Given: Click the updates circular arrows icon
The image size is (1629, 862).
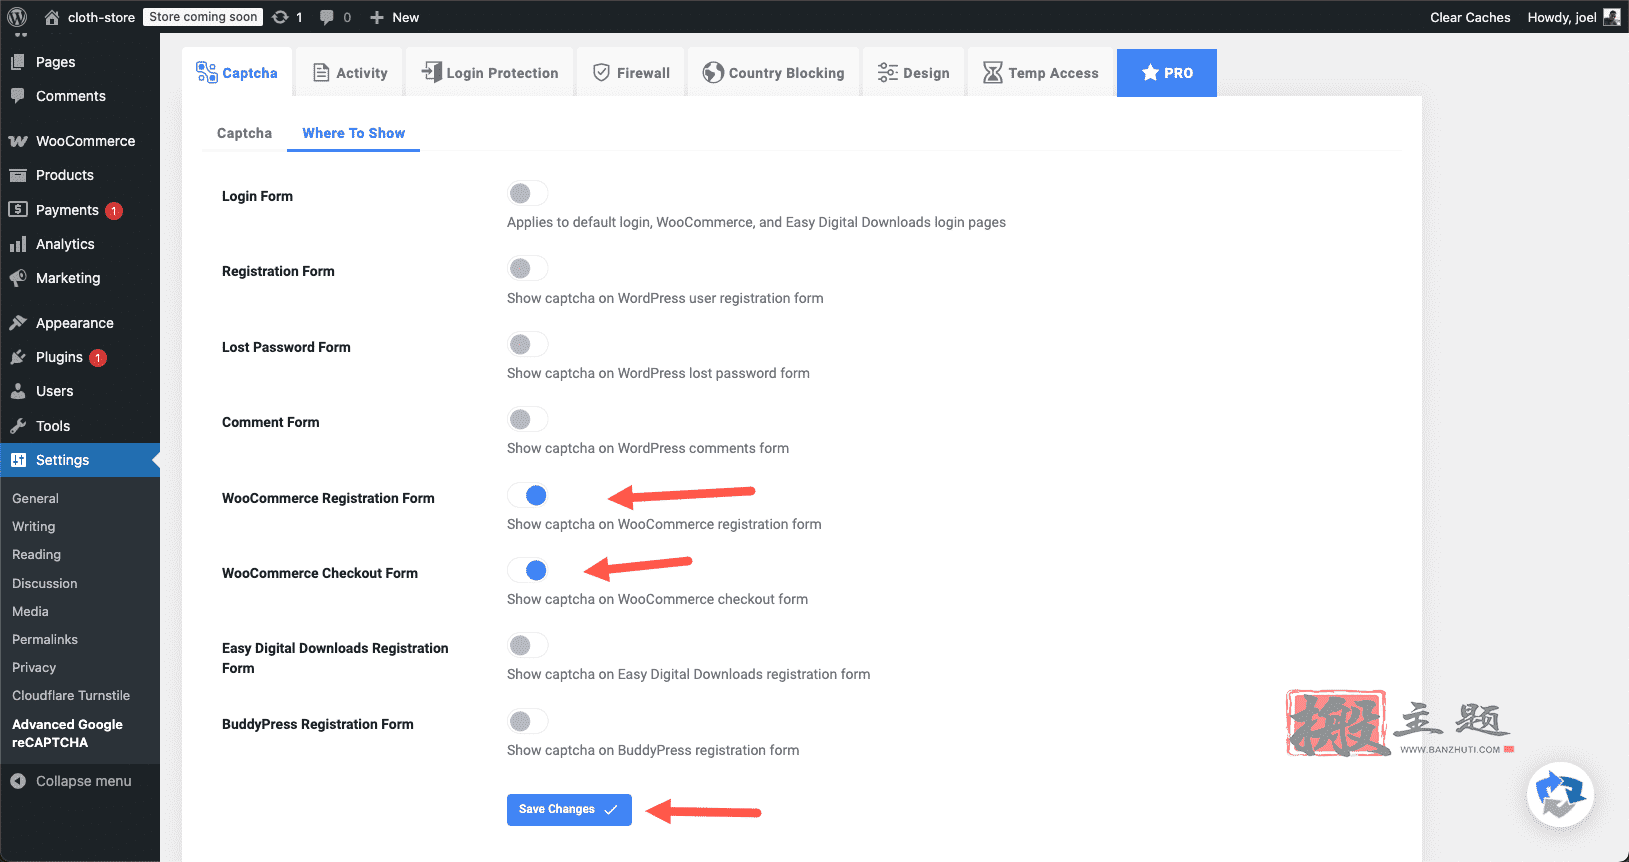Looking at the screenshot, I should 280,17.
